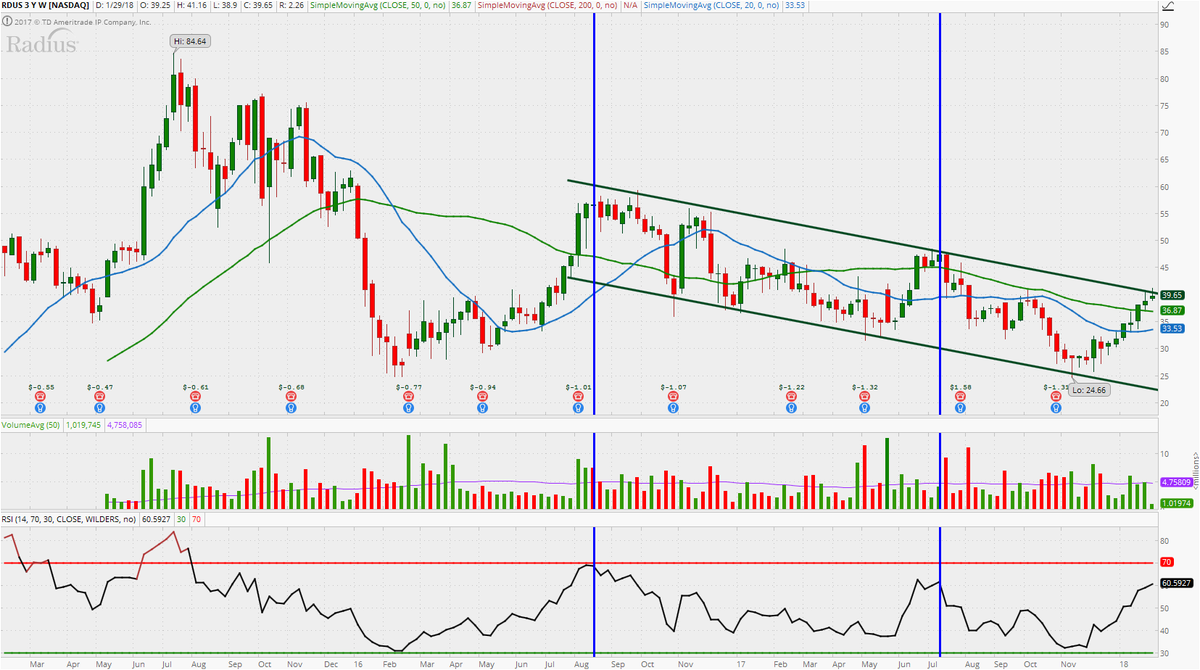
Task: Click the RDUS 3 Y W [NASDAQ] symbol label
Action: pyautogui.click(x=45, y=7)
